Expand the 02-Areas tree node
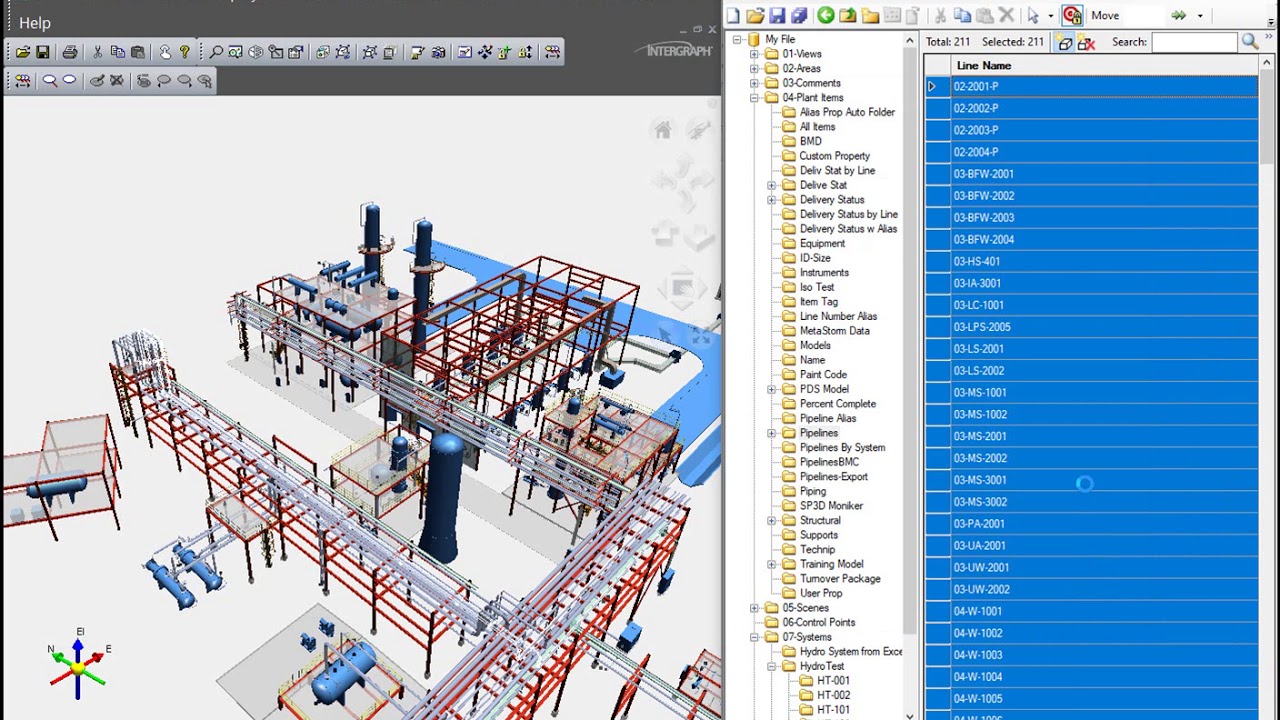The image size is (1280, 720). coord(754,69)
